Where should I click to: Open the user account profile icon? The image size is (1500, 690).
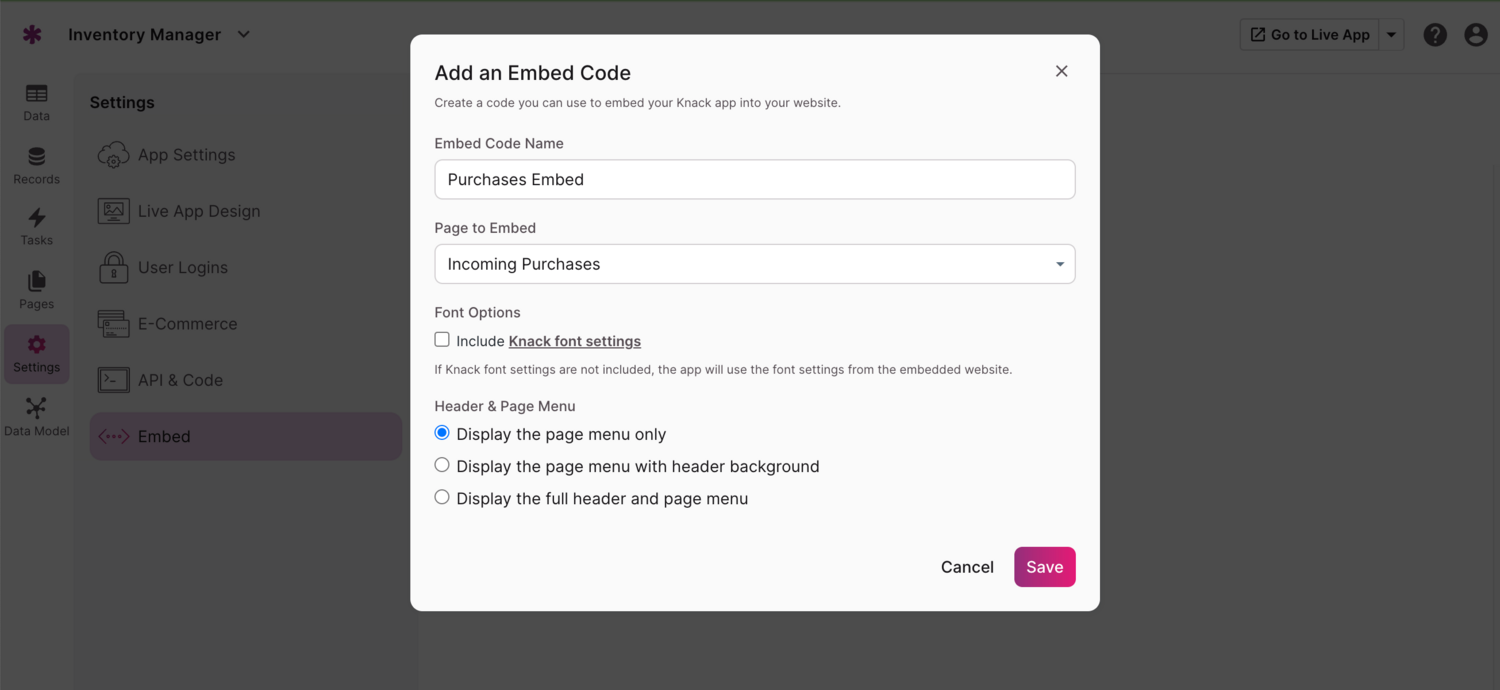(1476, 35)
